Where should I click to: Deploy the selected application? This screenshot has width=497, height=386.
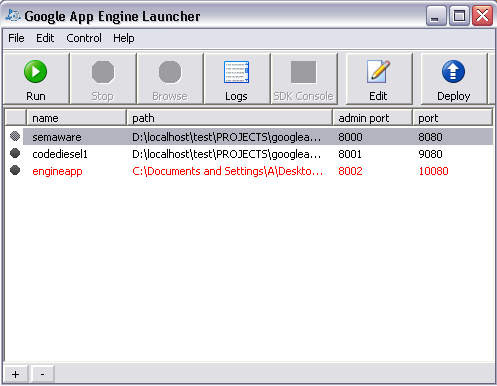454,79
